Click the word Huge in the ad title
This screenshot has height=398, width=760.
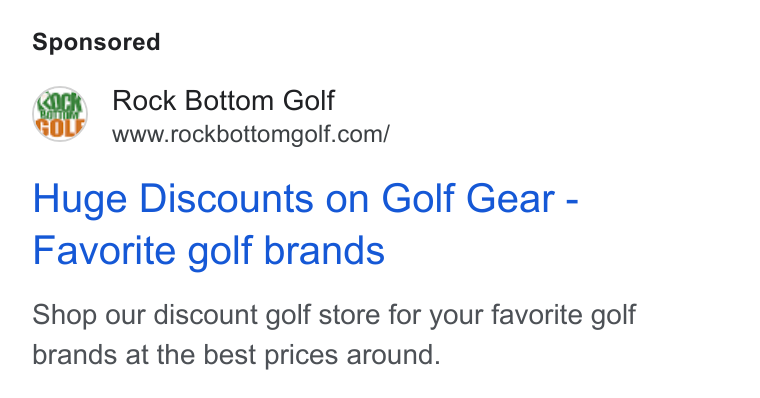(x=80, y=200)
